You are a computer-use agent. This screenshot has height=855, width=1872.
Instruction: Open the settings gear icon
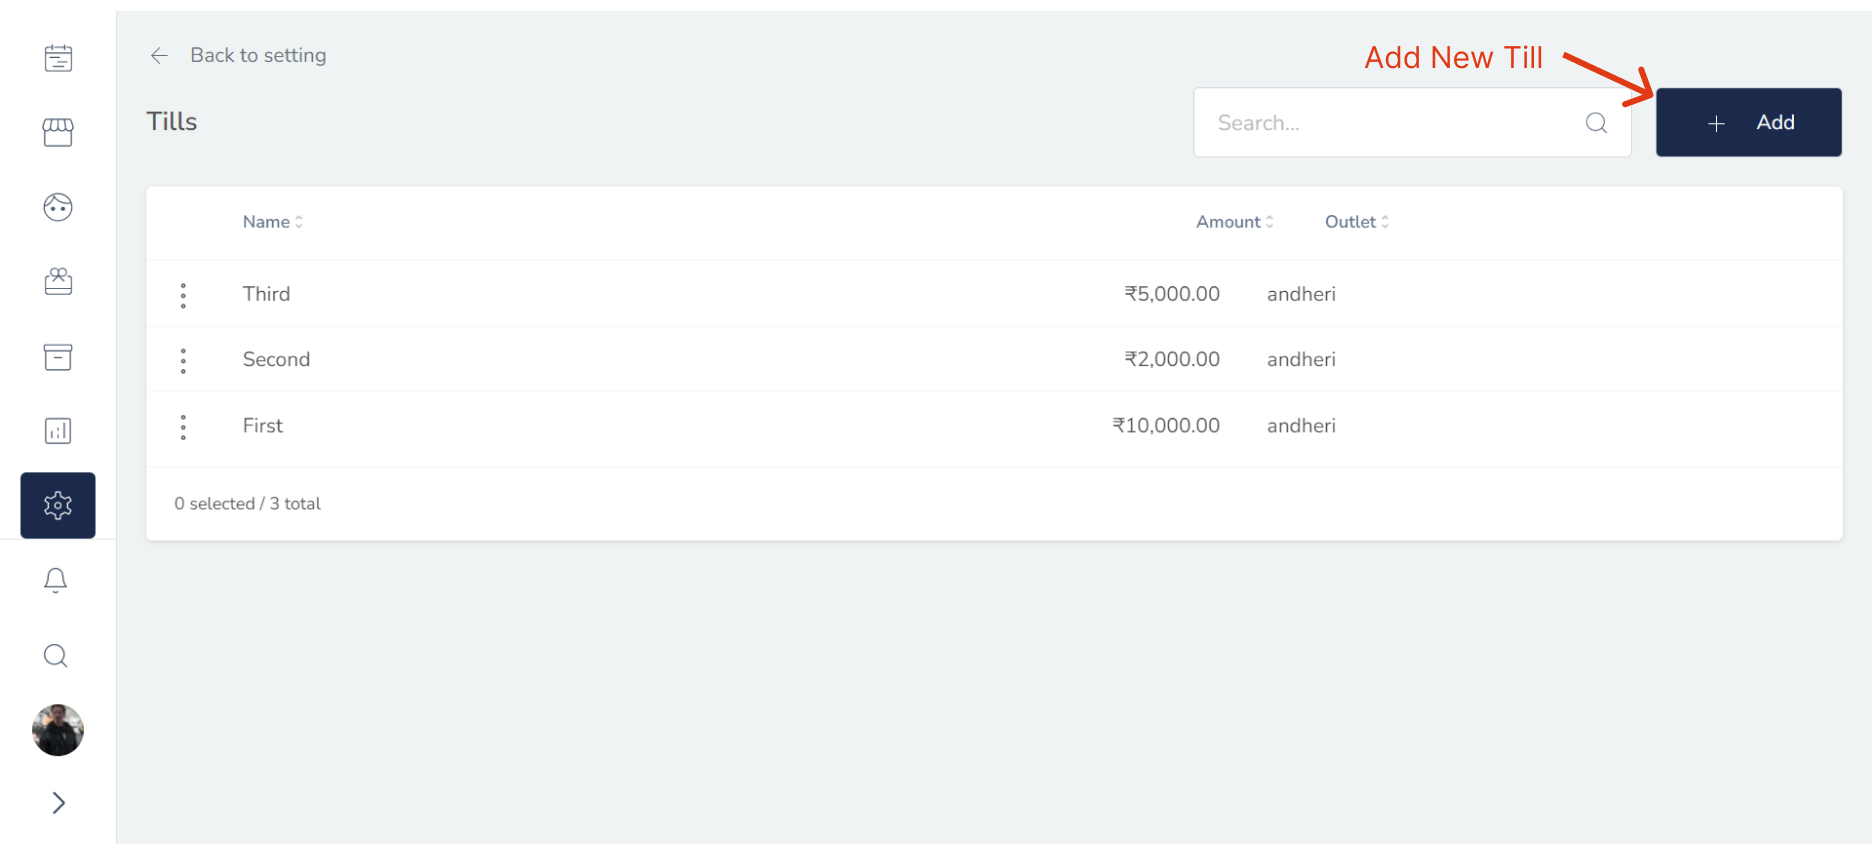pos(58,505)
